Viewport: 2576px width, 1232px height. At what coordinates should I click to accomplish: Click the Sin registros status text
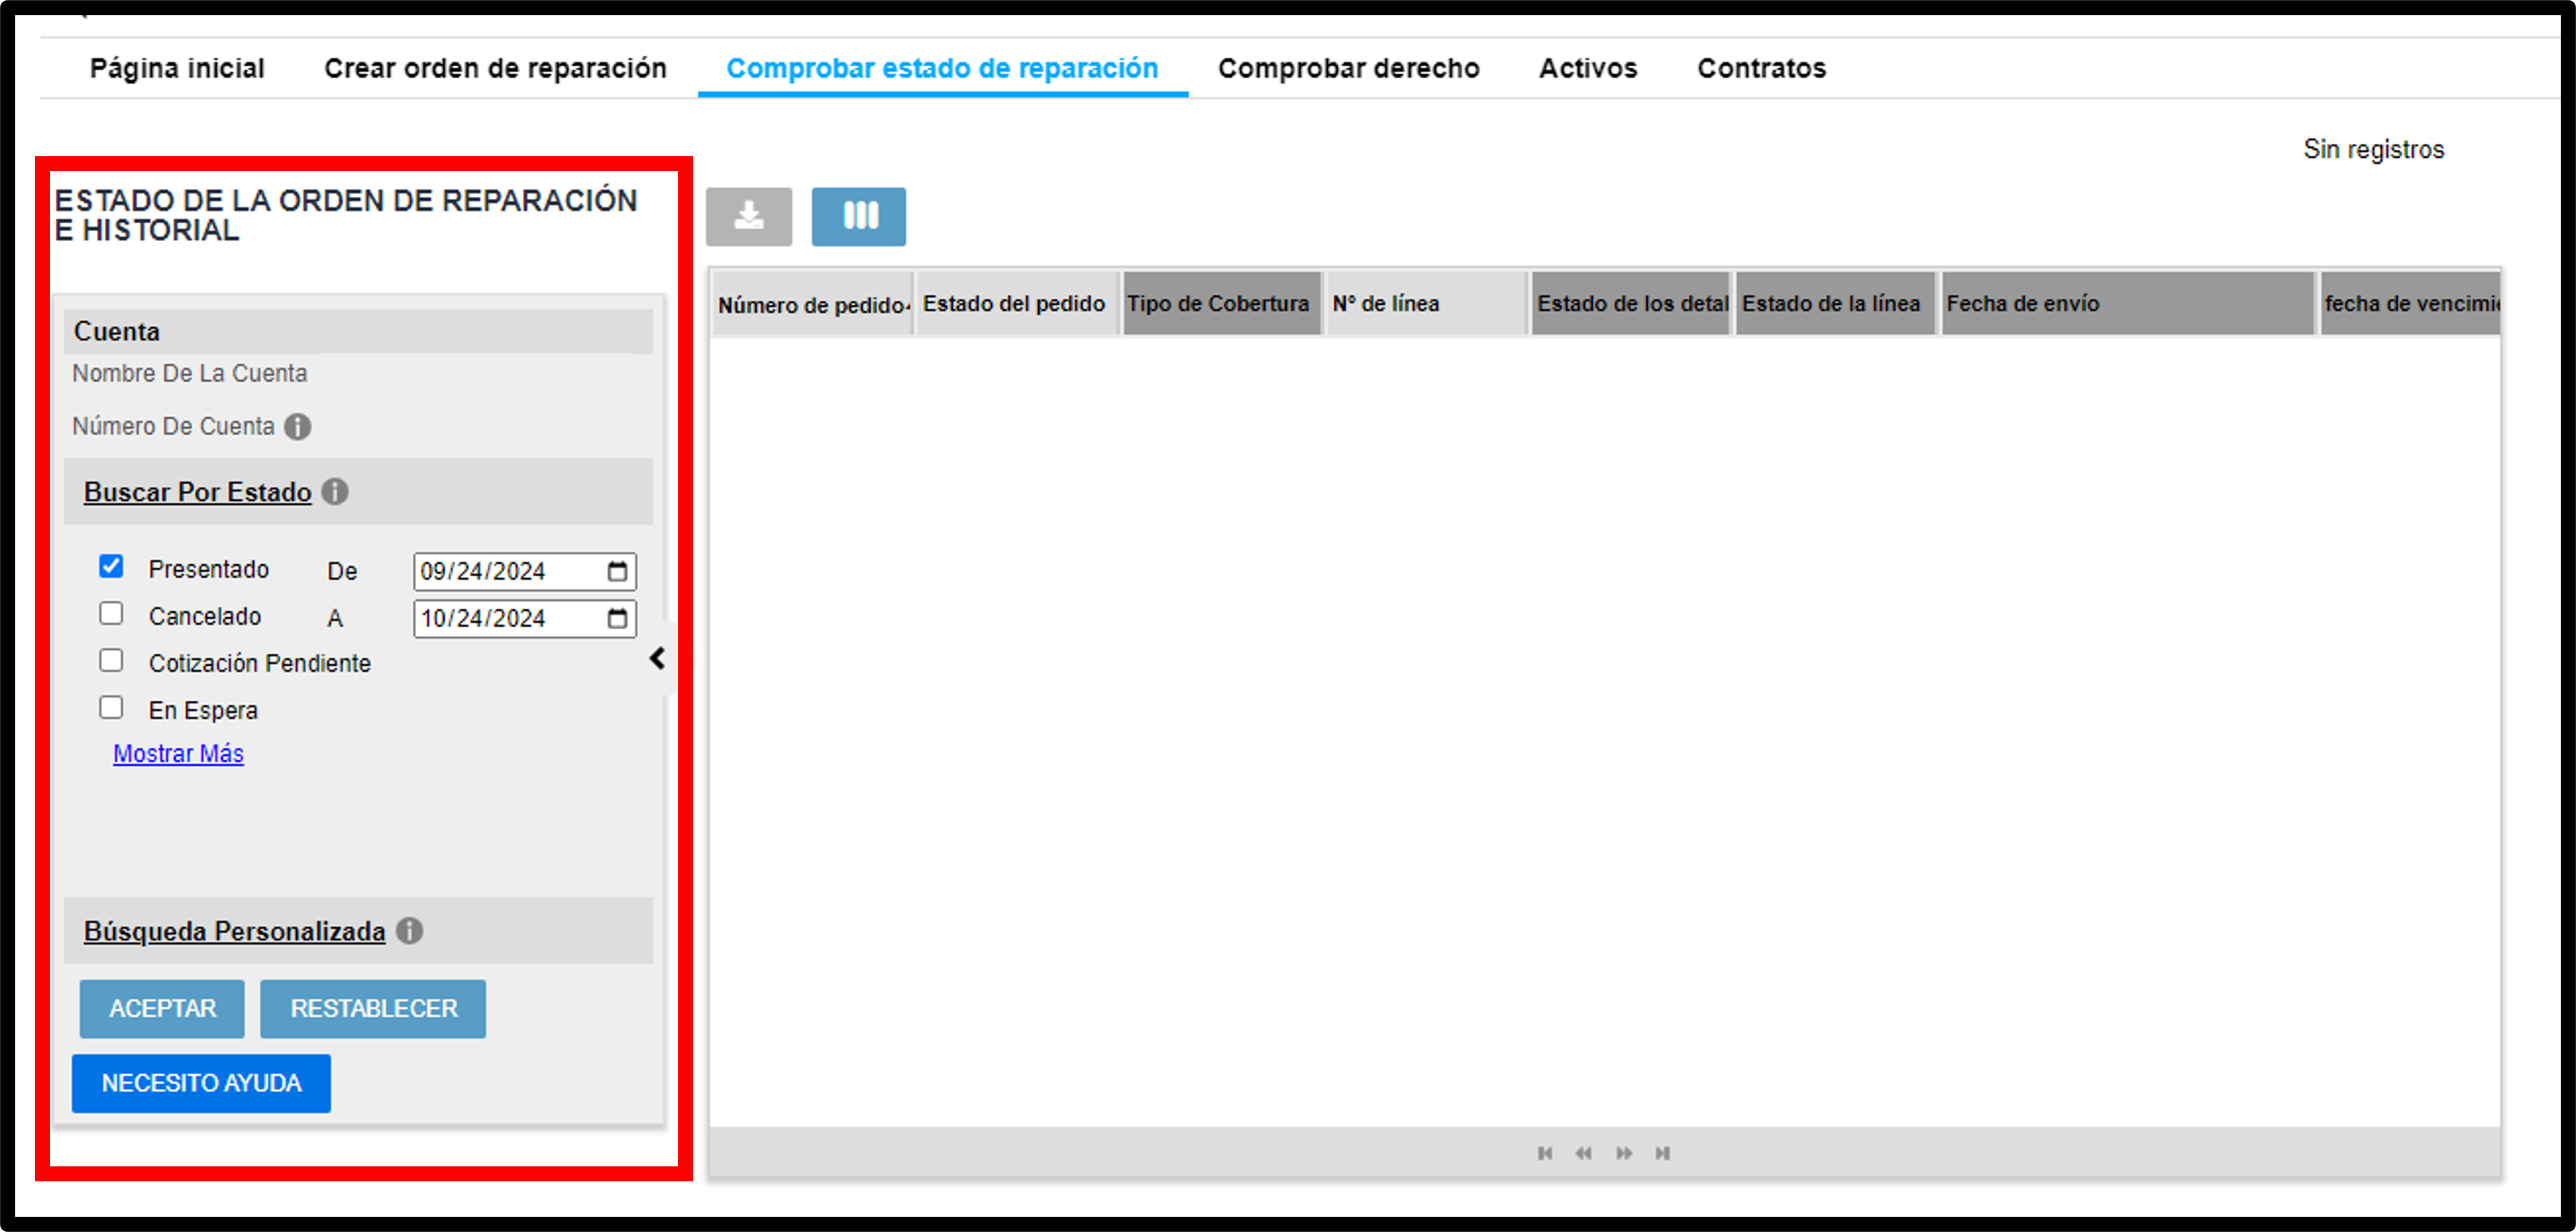[x=2373, y=149]
